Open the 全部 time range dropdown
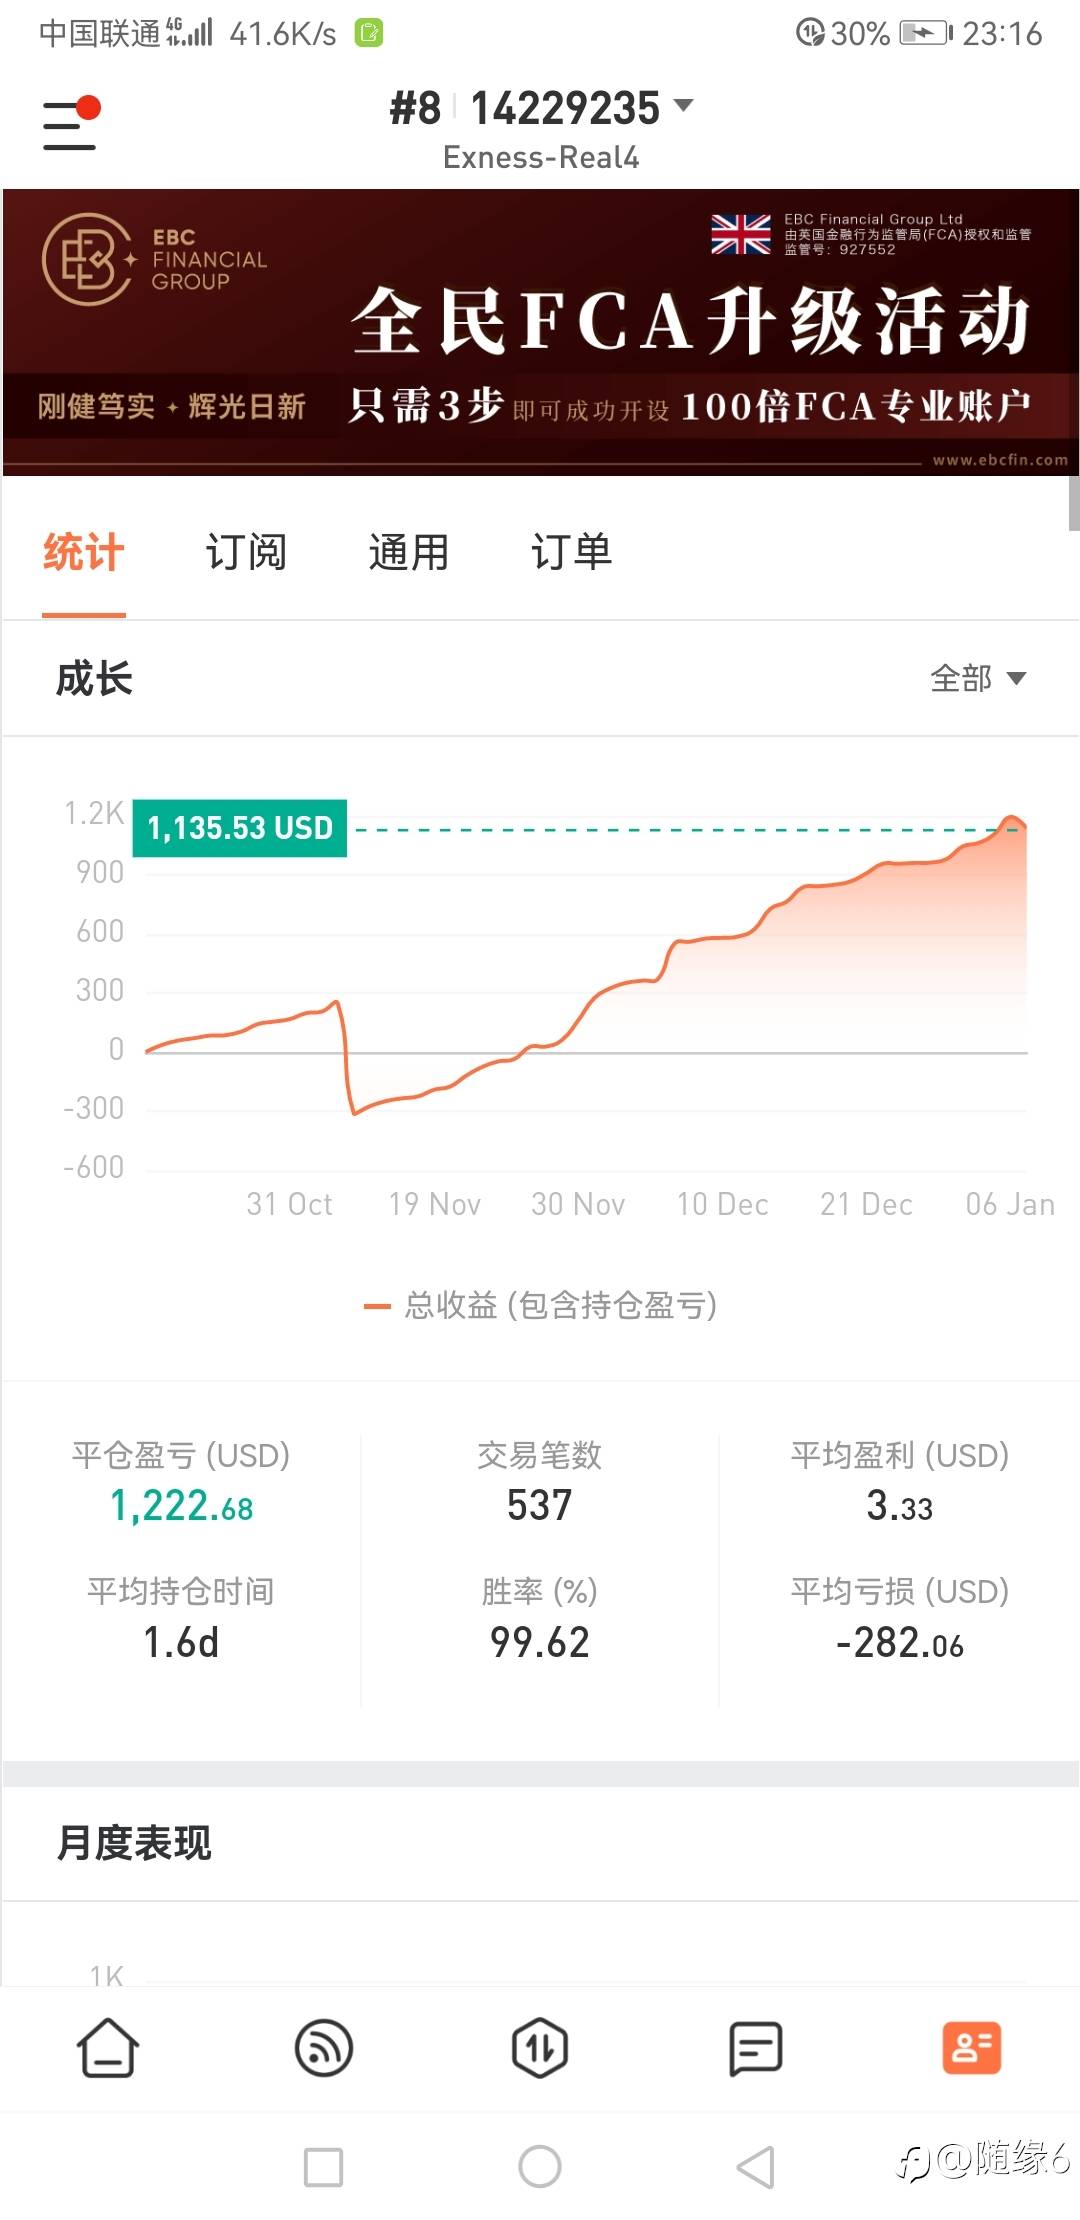Viewport: 1080px width, 2220px height. point(977,679)
